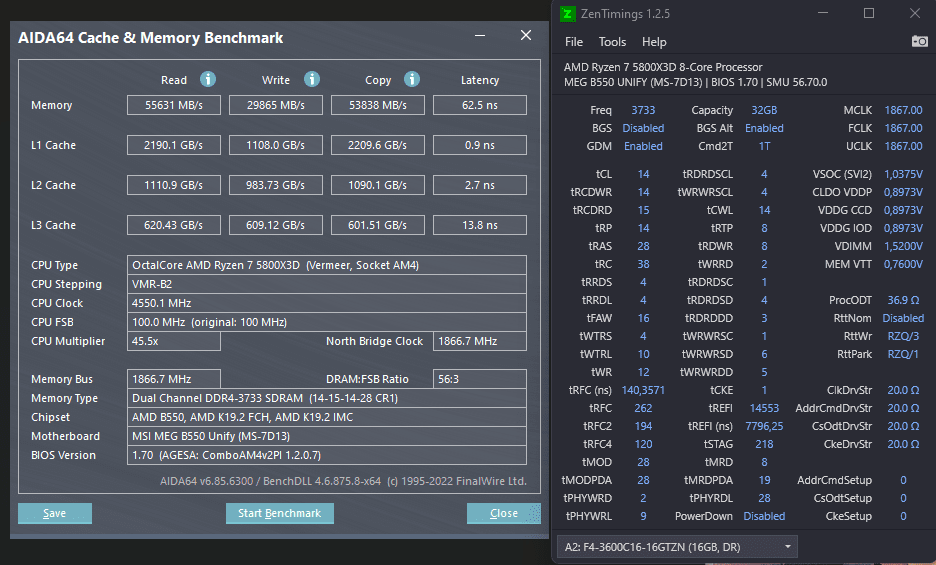This screenshot has width=936, height=565.
Task: Close the AIDA64 window with the X
Action: click(x=526, y=35)
